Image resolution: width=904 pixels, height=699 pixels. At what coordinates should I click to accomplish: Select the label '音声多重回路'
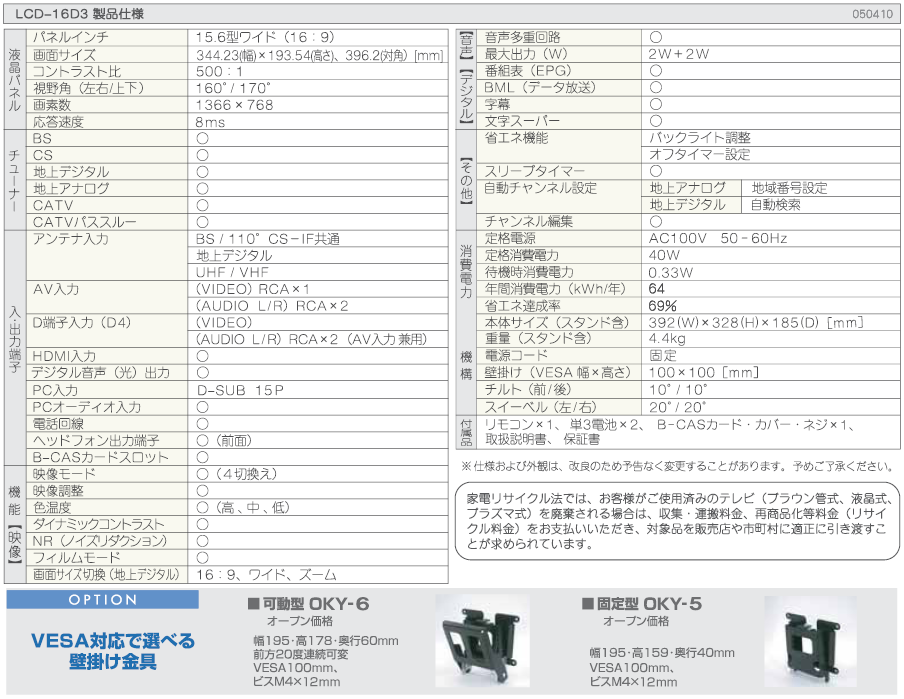point(522,37)
